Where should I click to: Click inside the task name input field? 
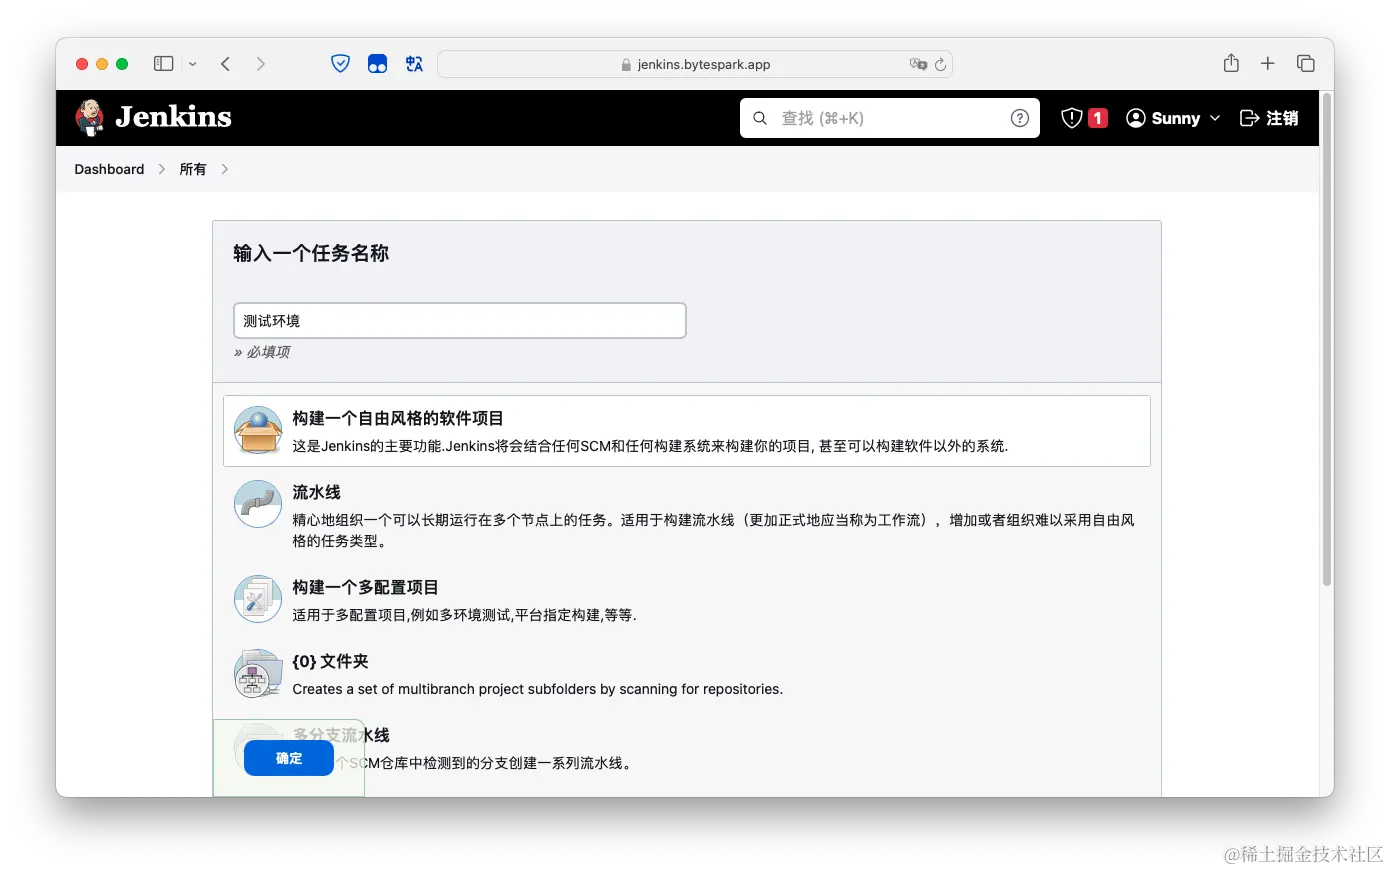click(x=458, y=320)
